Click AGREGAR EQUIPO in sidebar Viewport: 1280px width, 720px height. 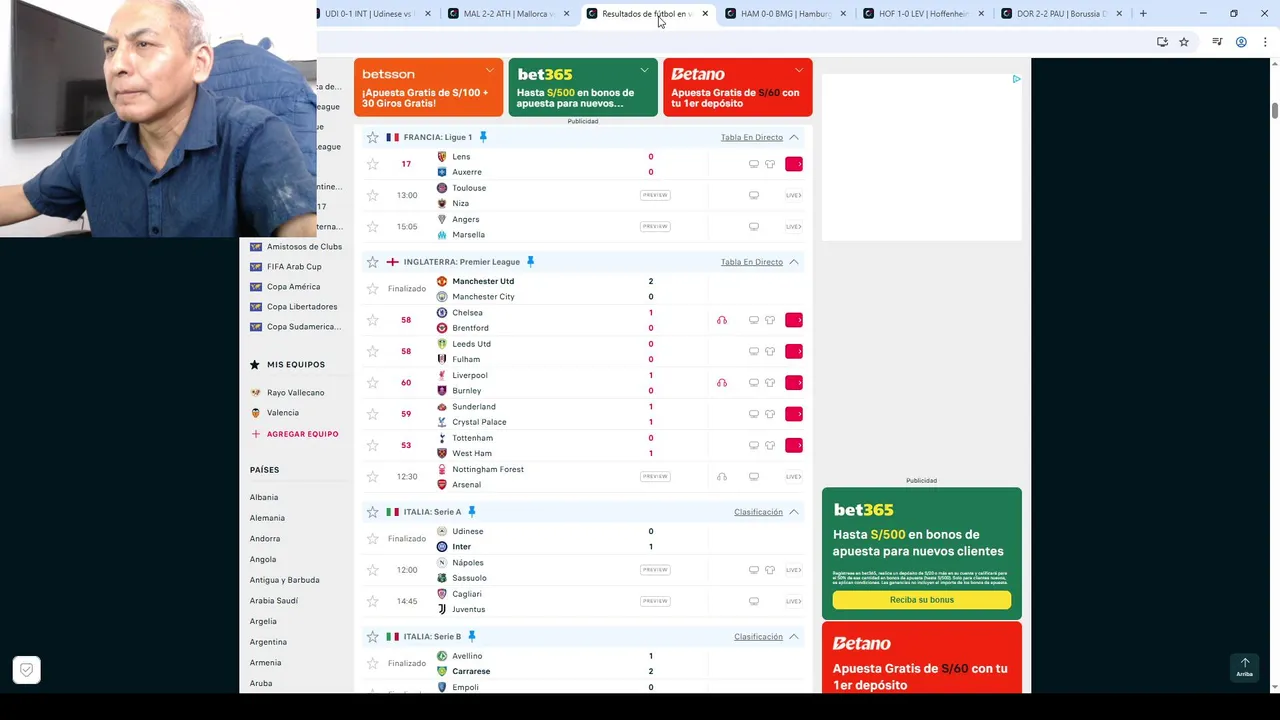pos(295,434)
